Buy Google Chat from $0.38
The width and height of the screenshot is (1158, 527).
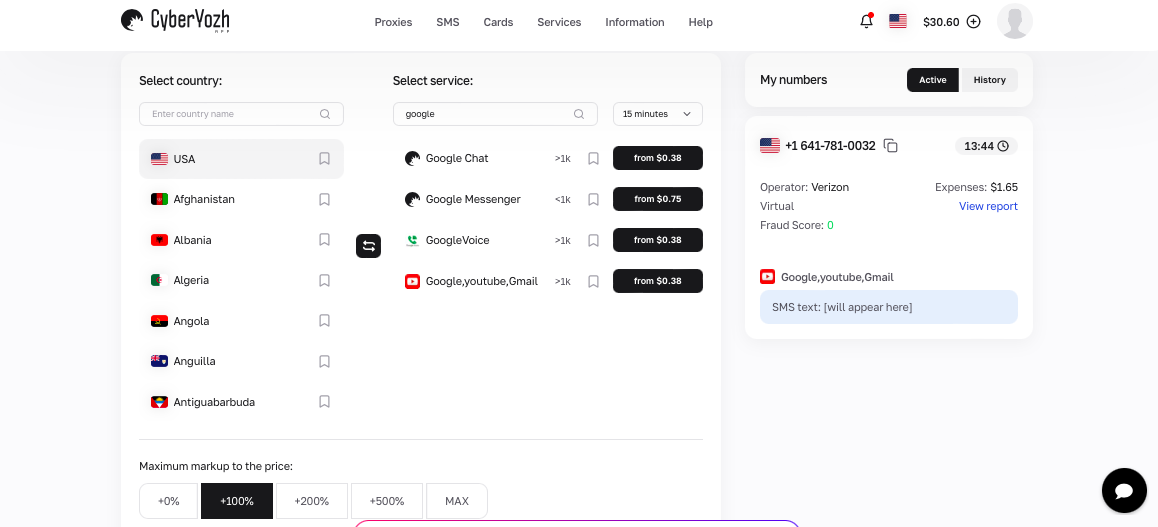[x=657, y=158]
